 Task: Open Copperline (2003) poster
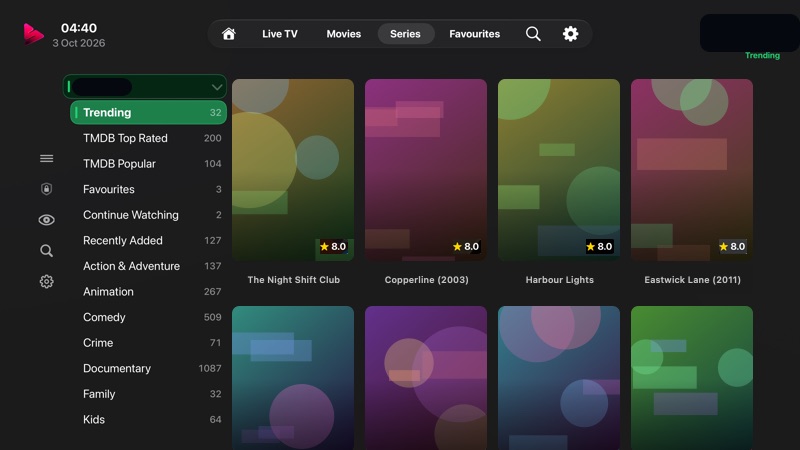coord(426,170)
